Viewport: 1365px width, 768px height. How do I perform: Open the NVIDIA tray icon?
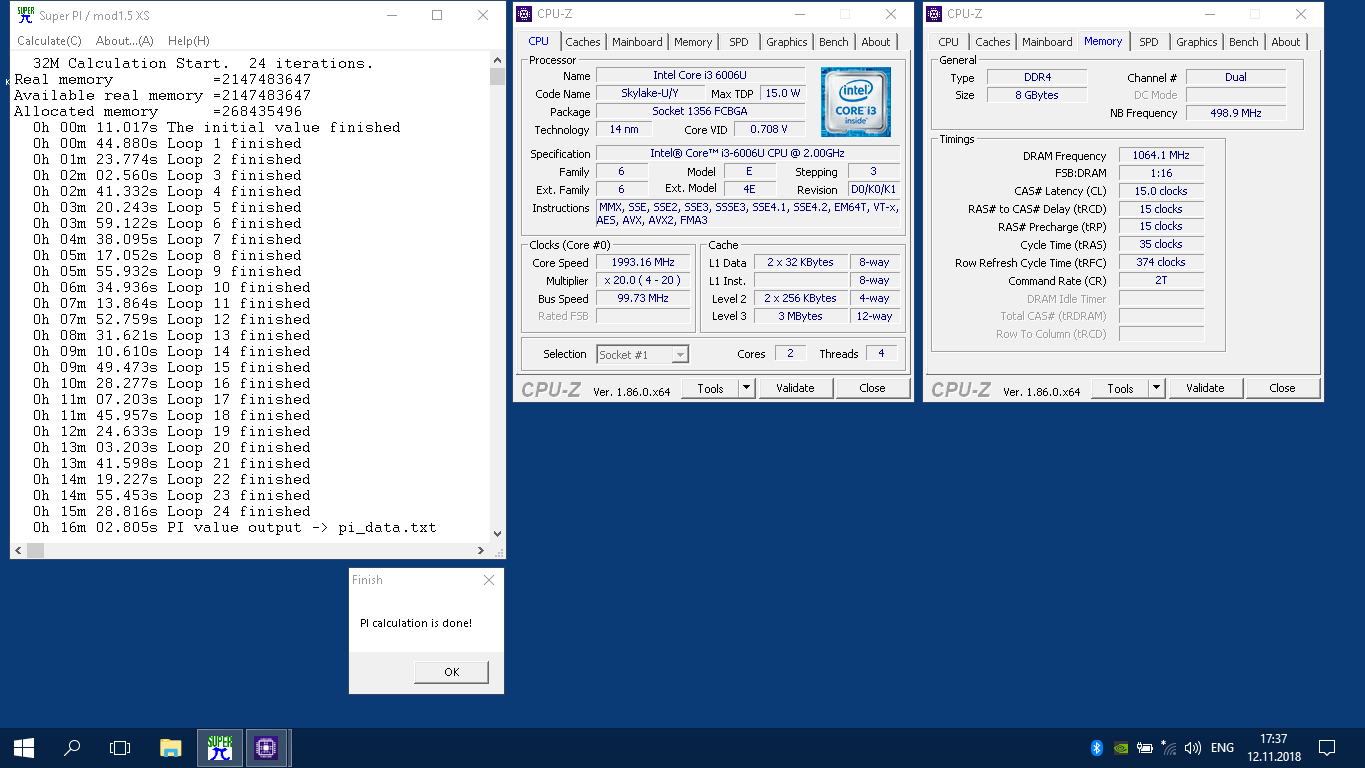tap(1121, 747)
